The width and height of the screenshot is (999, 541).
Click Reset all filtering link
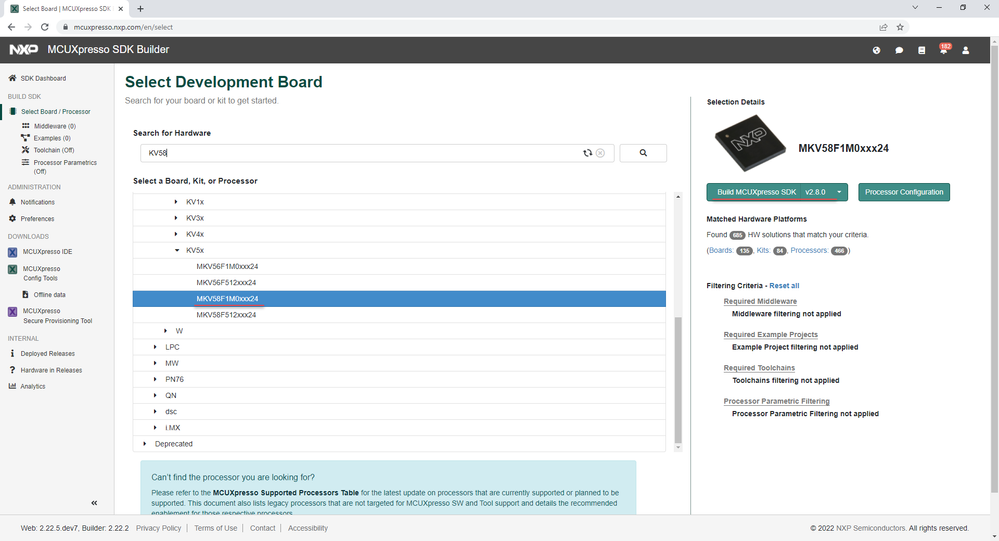pos(784,285)
